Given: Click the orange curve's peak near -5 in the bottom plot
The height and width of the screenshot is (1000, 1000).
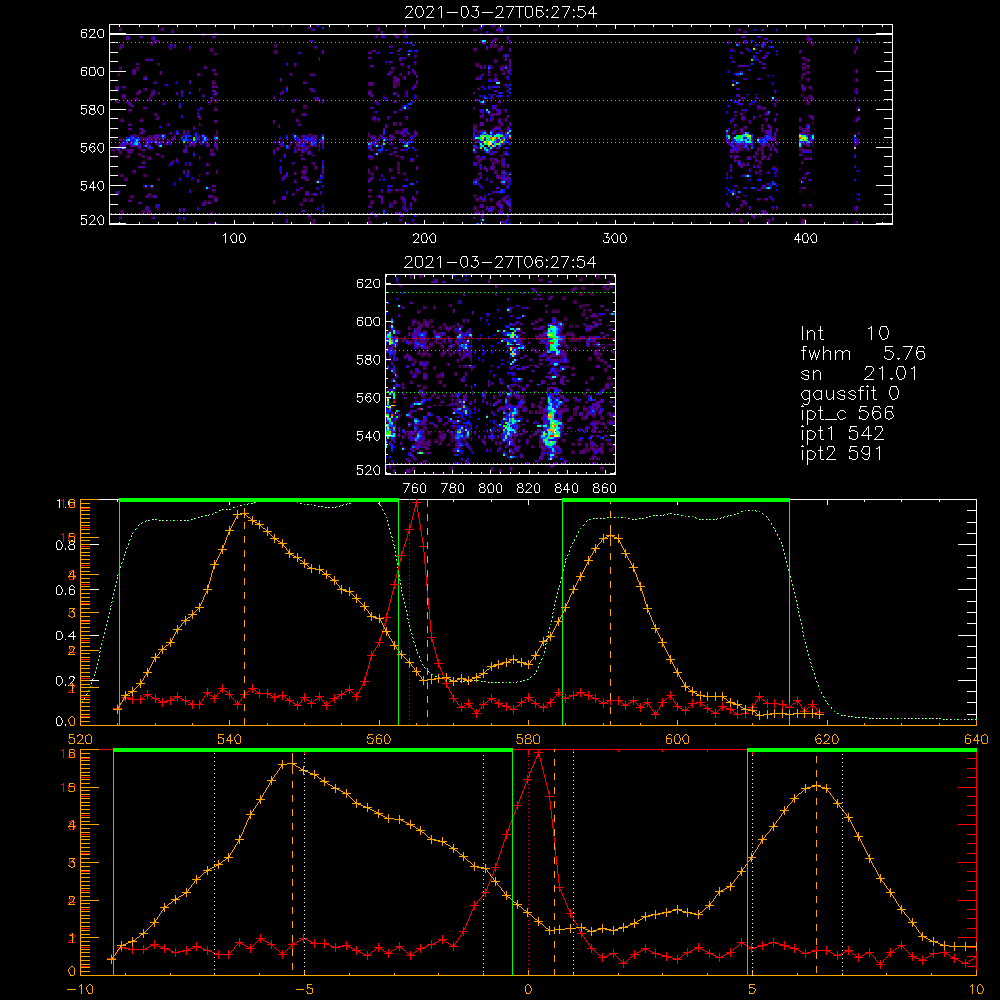Looking at the screenshot, I should pos(291,764).
